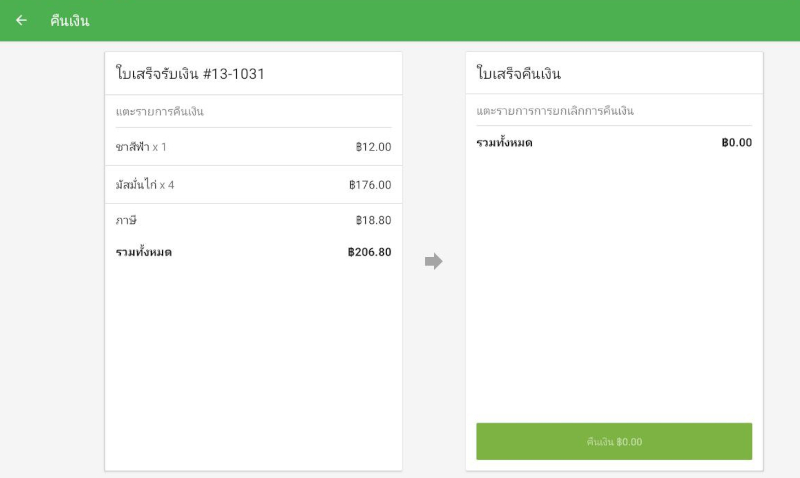
Task: Click the ภาษี tax label
Action: coord(126,220)
